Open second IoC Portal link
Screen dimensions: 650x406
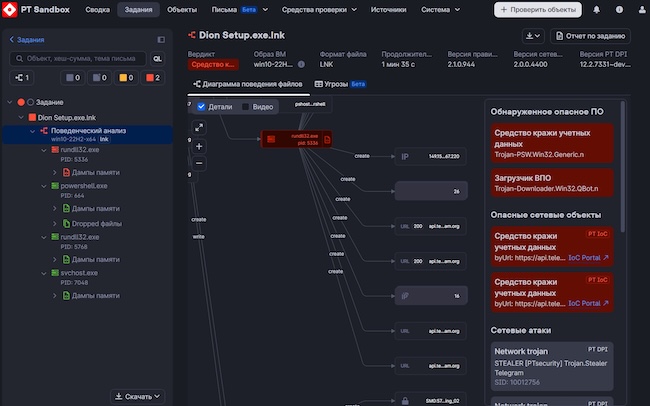588,304
